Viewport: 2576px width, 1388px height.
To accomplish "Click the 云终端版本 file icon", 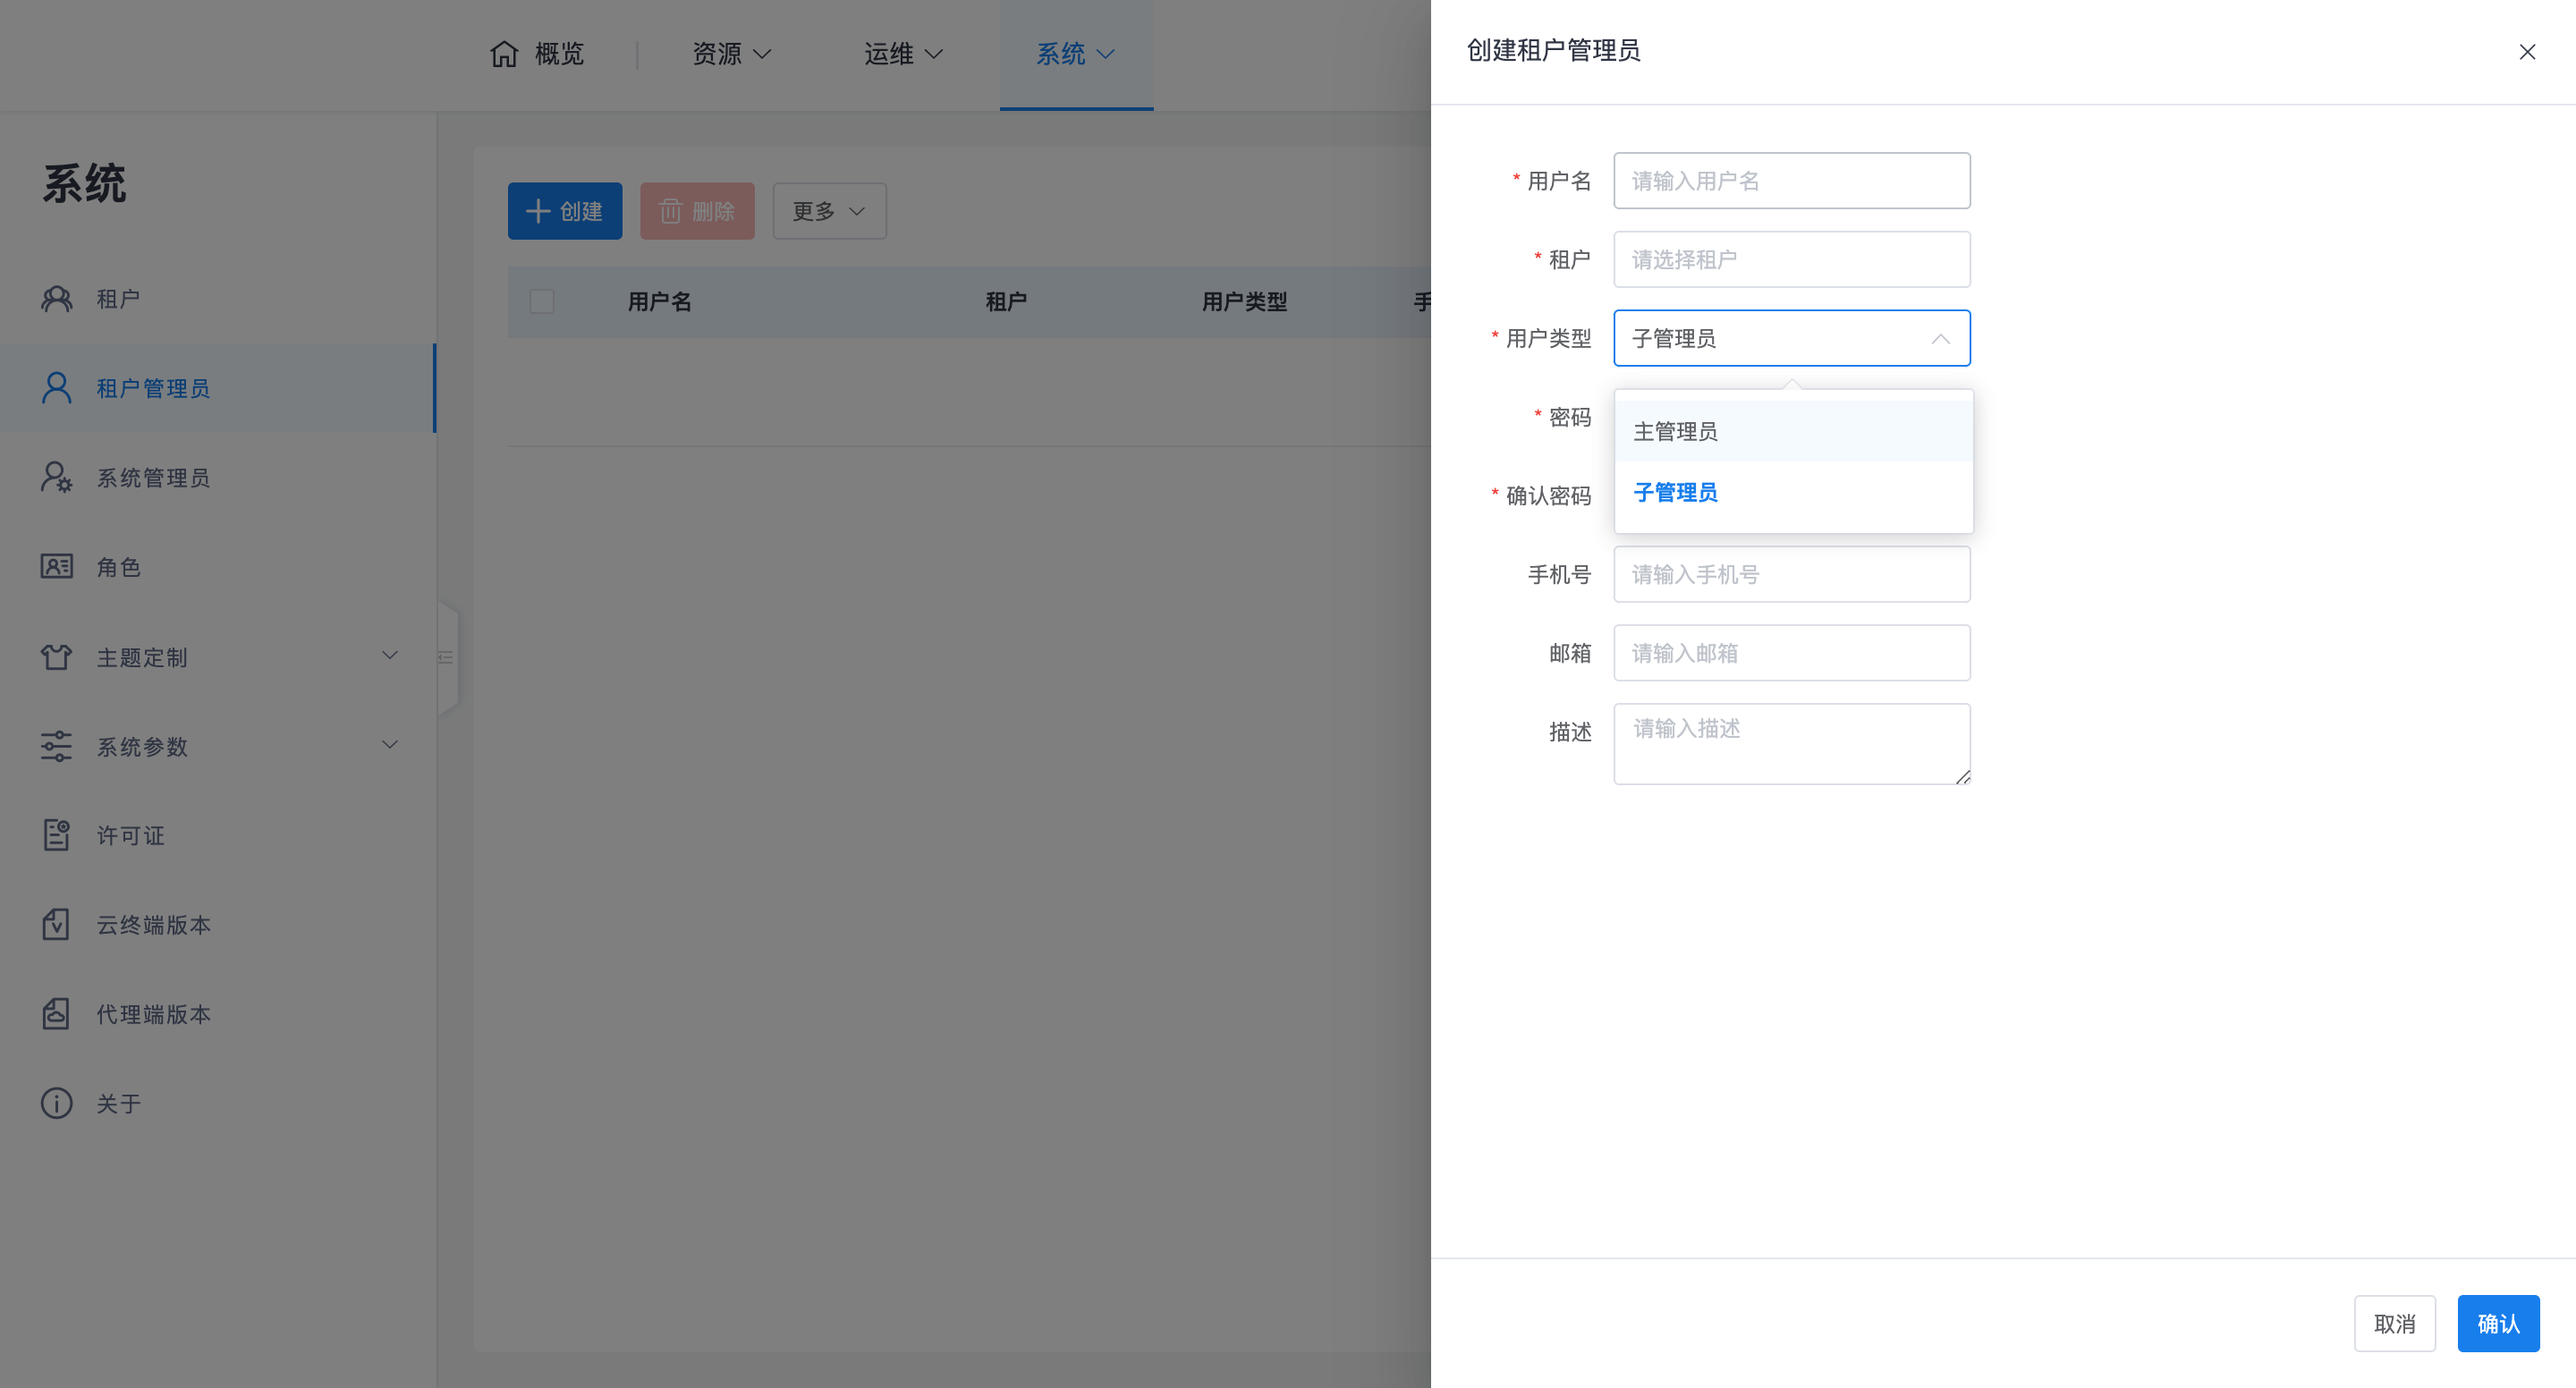I will click(57, 925).
